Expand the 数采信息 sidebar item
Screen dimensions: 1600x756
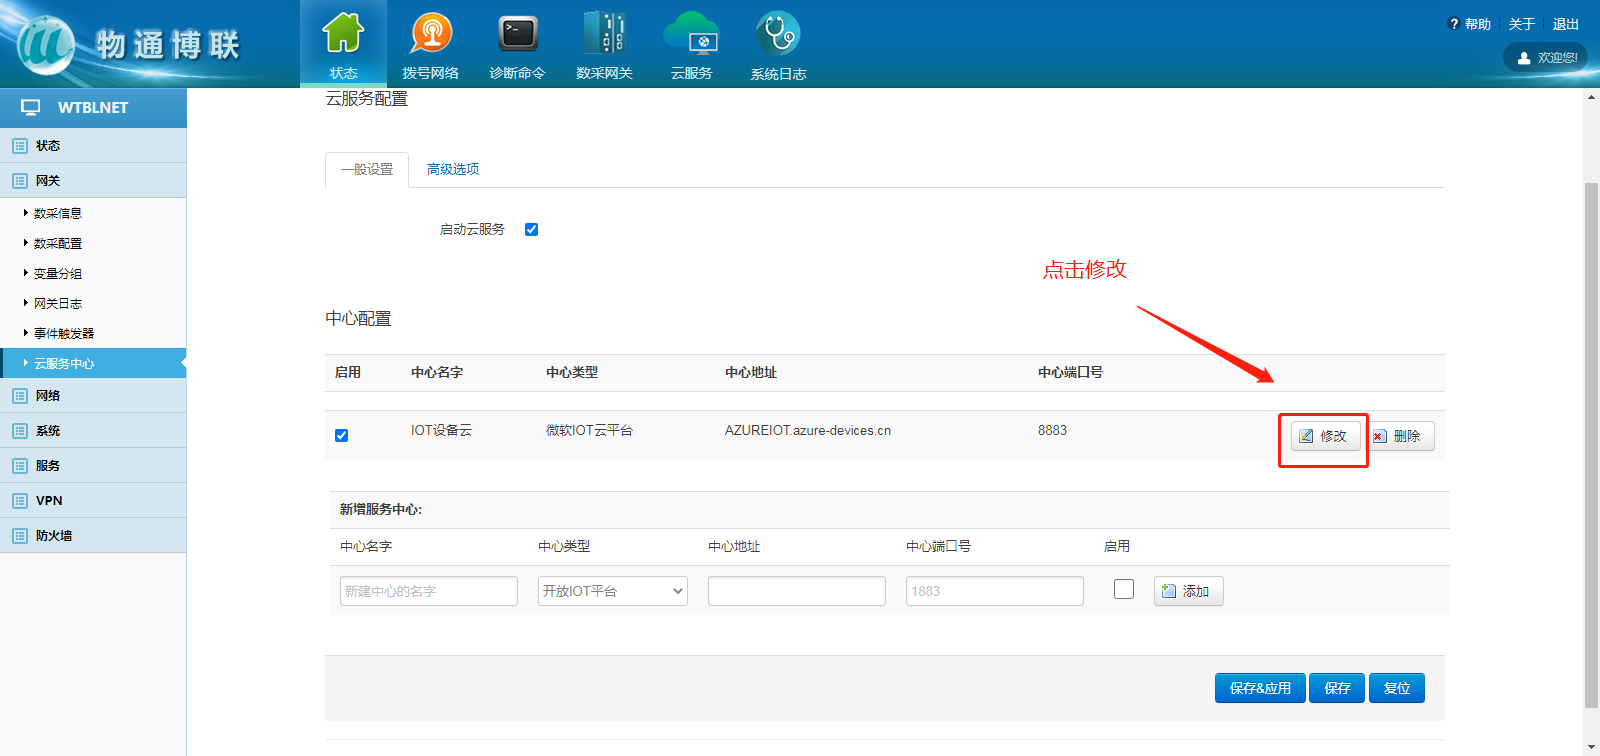pyautogui.click(x=58, y=213)
